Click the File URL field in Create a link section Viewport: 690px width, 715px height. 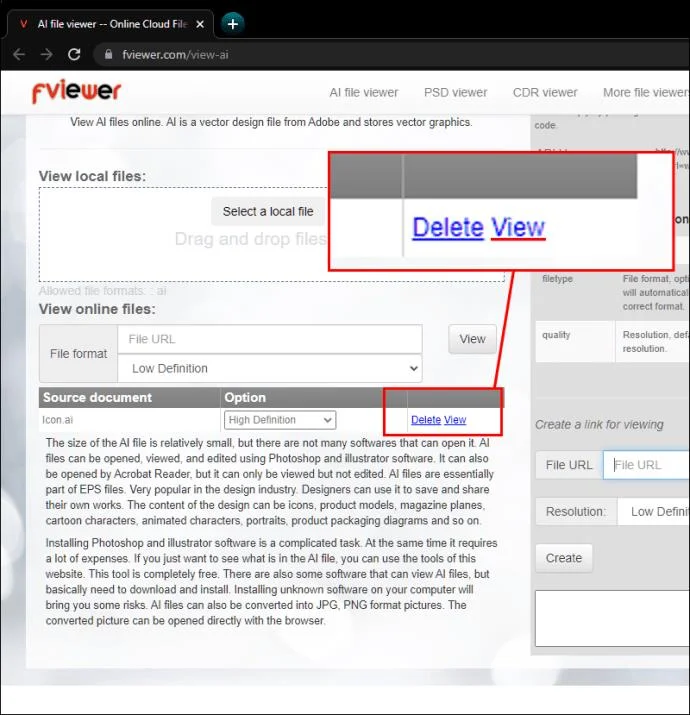click(x=646, y=465)
